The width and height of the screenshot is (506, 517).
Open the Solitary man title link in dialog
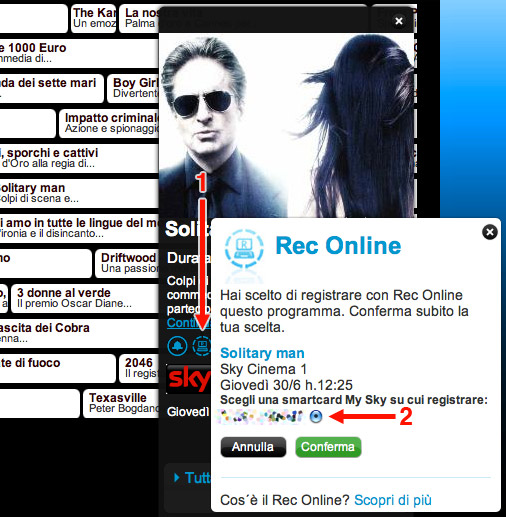[x=262, y=353]
